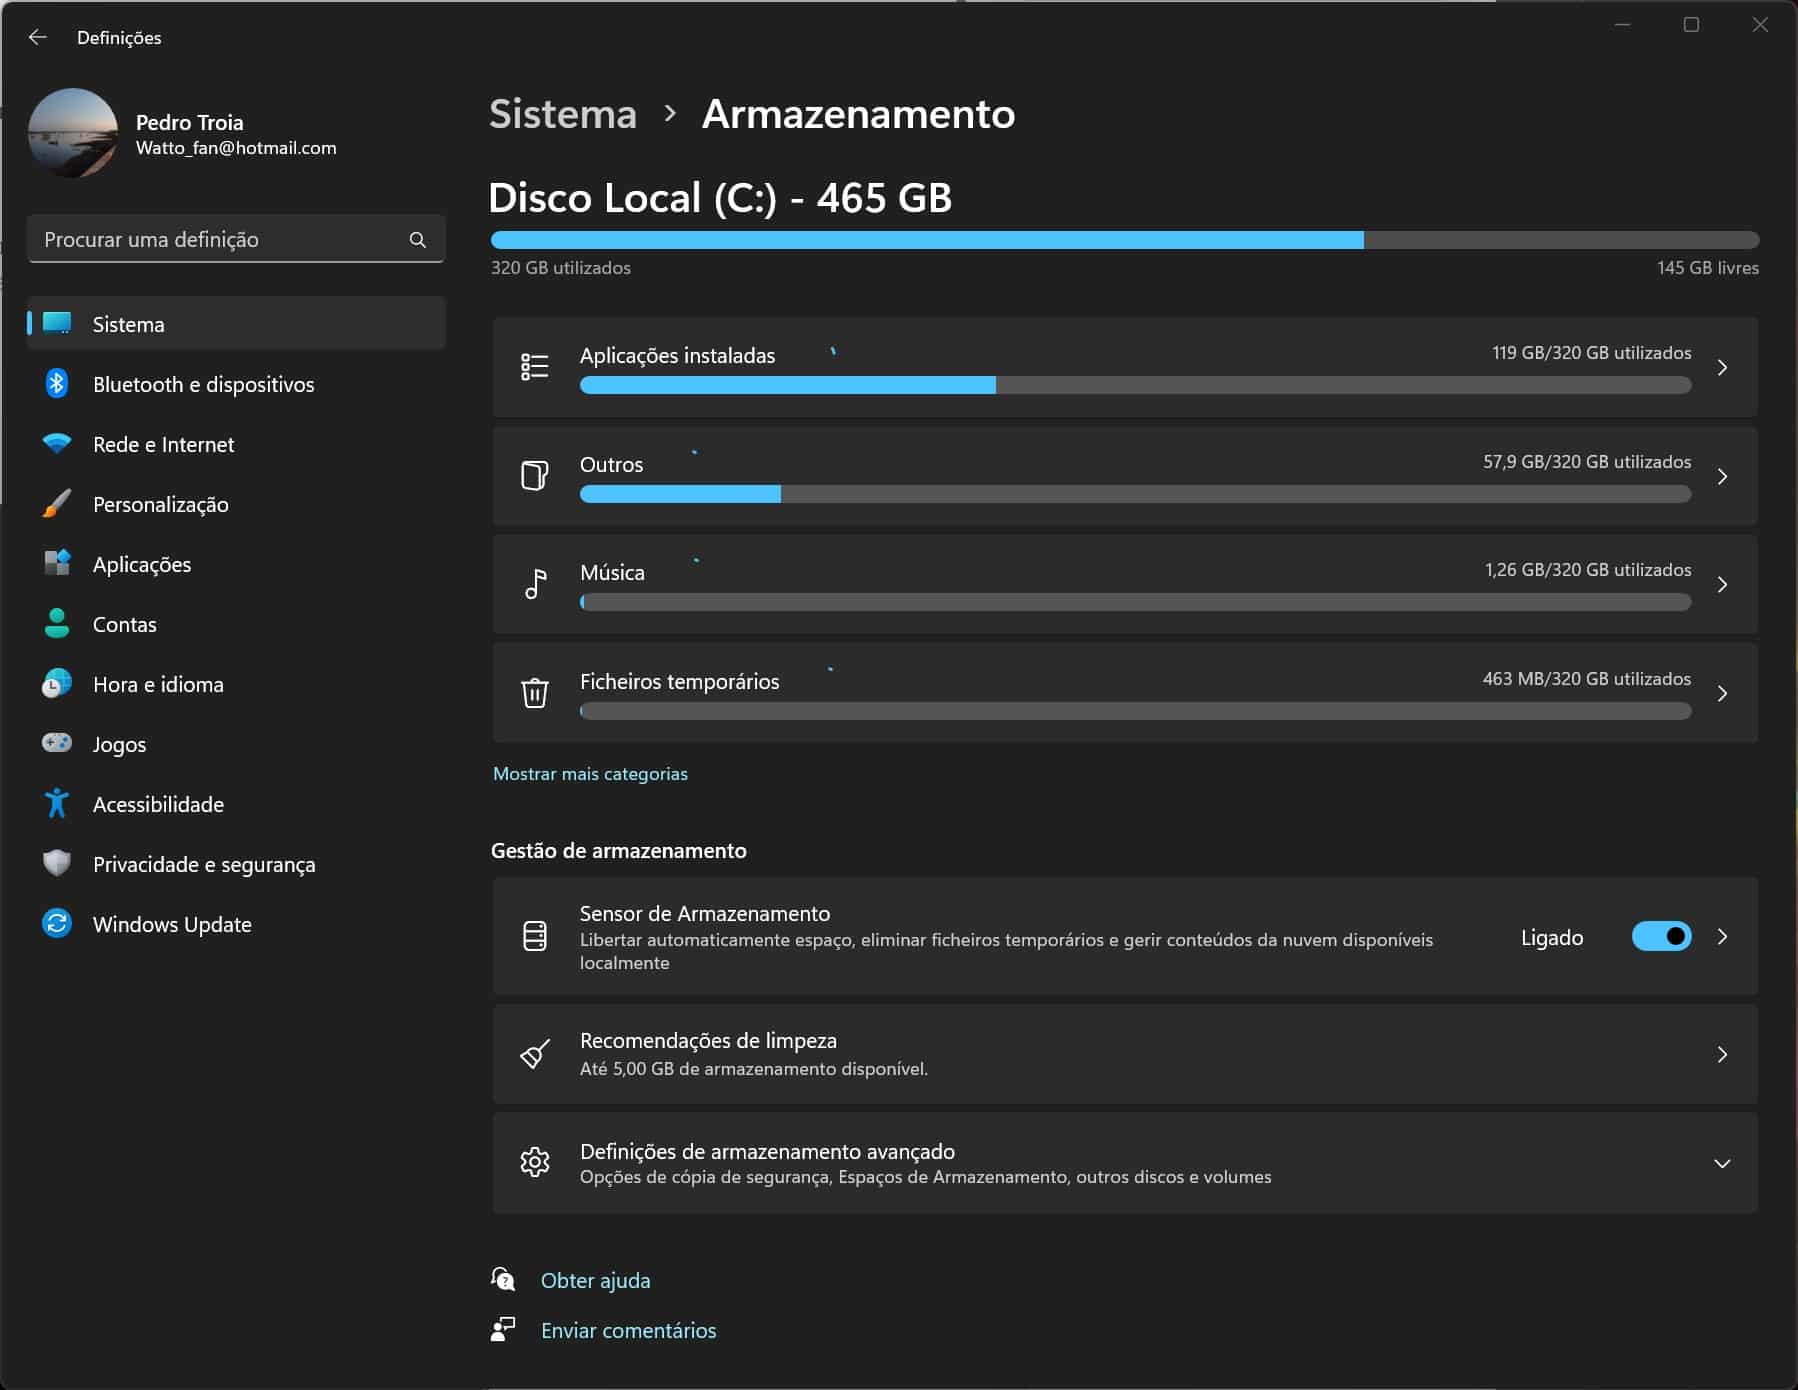Click the Acessibilidade icon

pyautogui.click(x=57, y=803)
